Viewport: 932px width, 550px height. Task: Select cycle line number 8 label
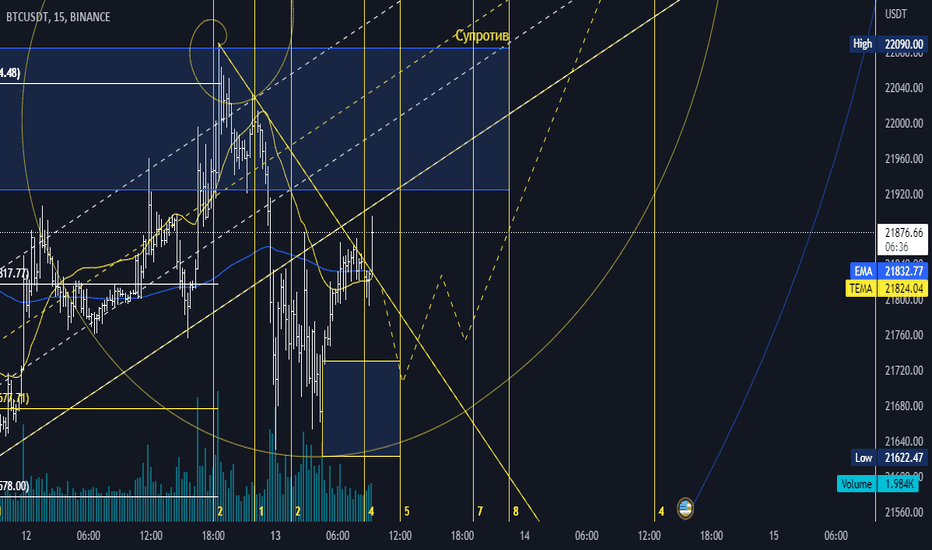[516, 511]
